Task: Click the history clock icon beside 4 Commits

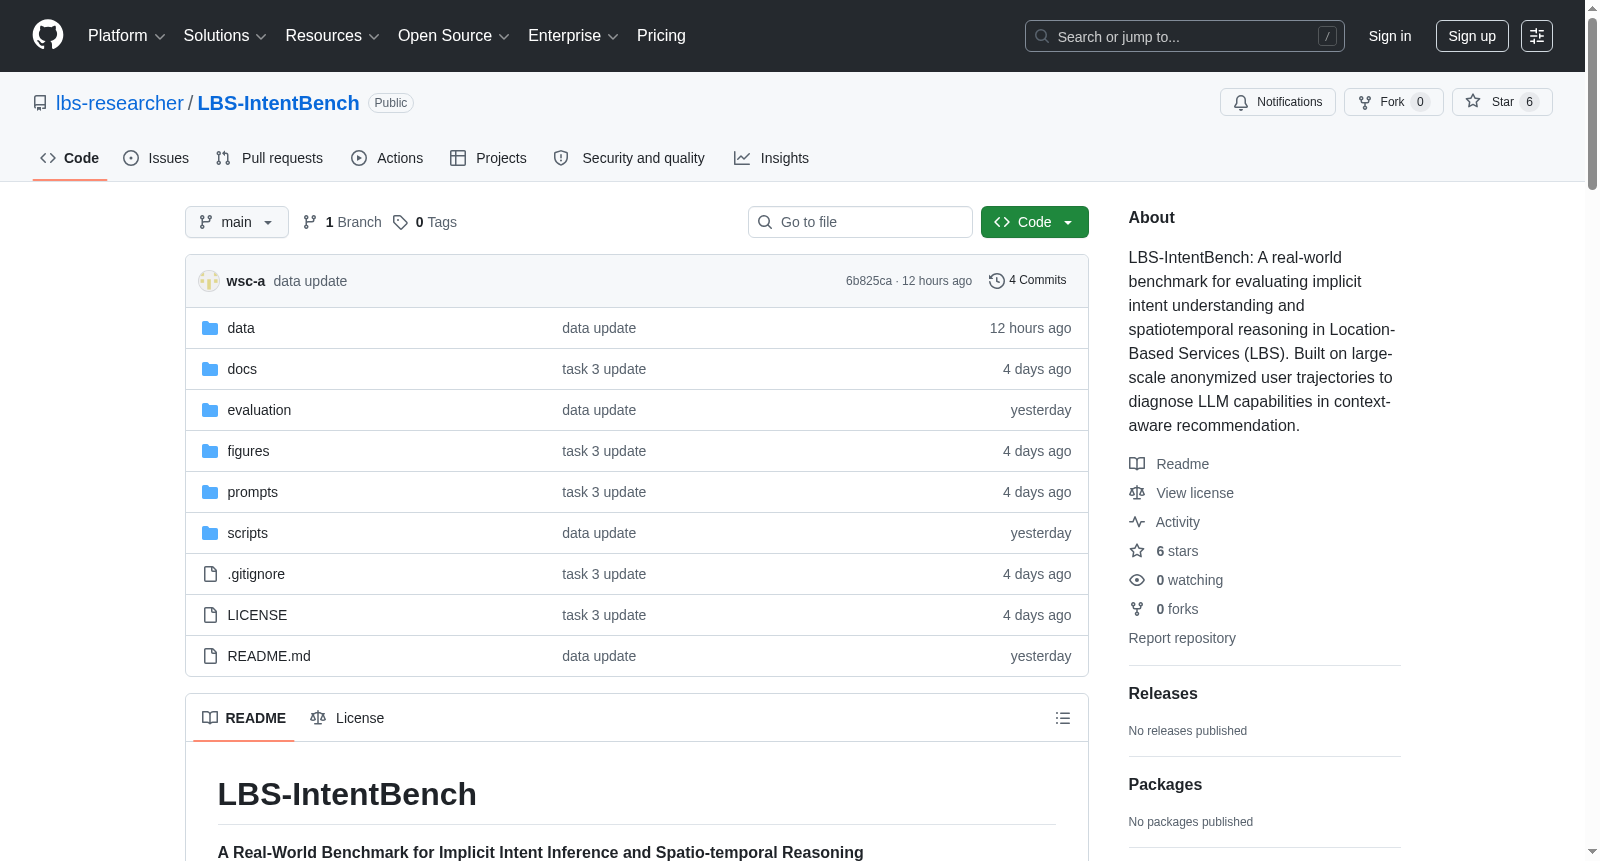Action: pyautogui.click(x=996, y=281)
